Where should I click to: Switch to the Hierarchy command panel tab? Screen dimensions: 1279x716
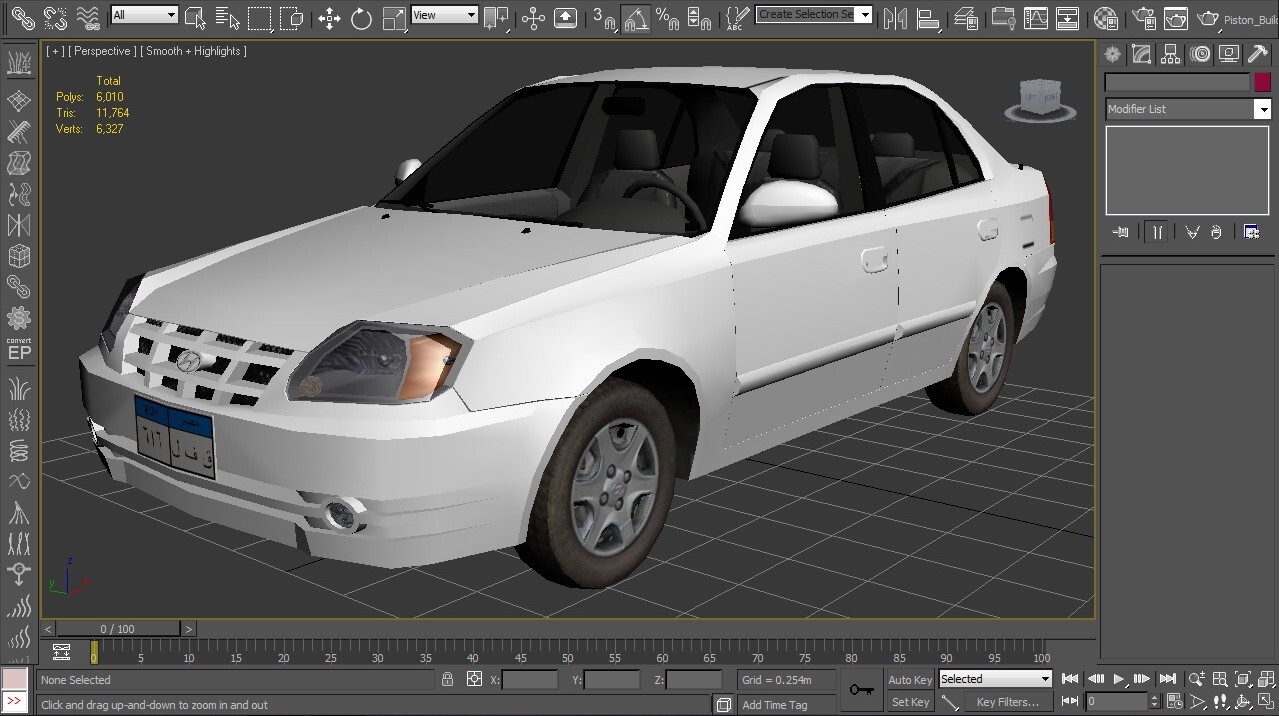[1170, 53]
